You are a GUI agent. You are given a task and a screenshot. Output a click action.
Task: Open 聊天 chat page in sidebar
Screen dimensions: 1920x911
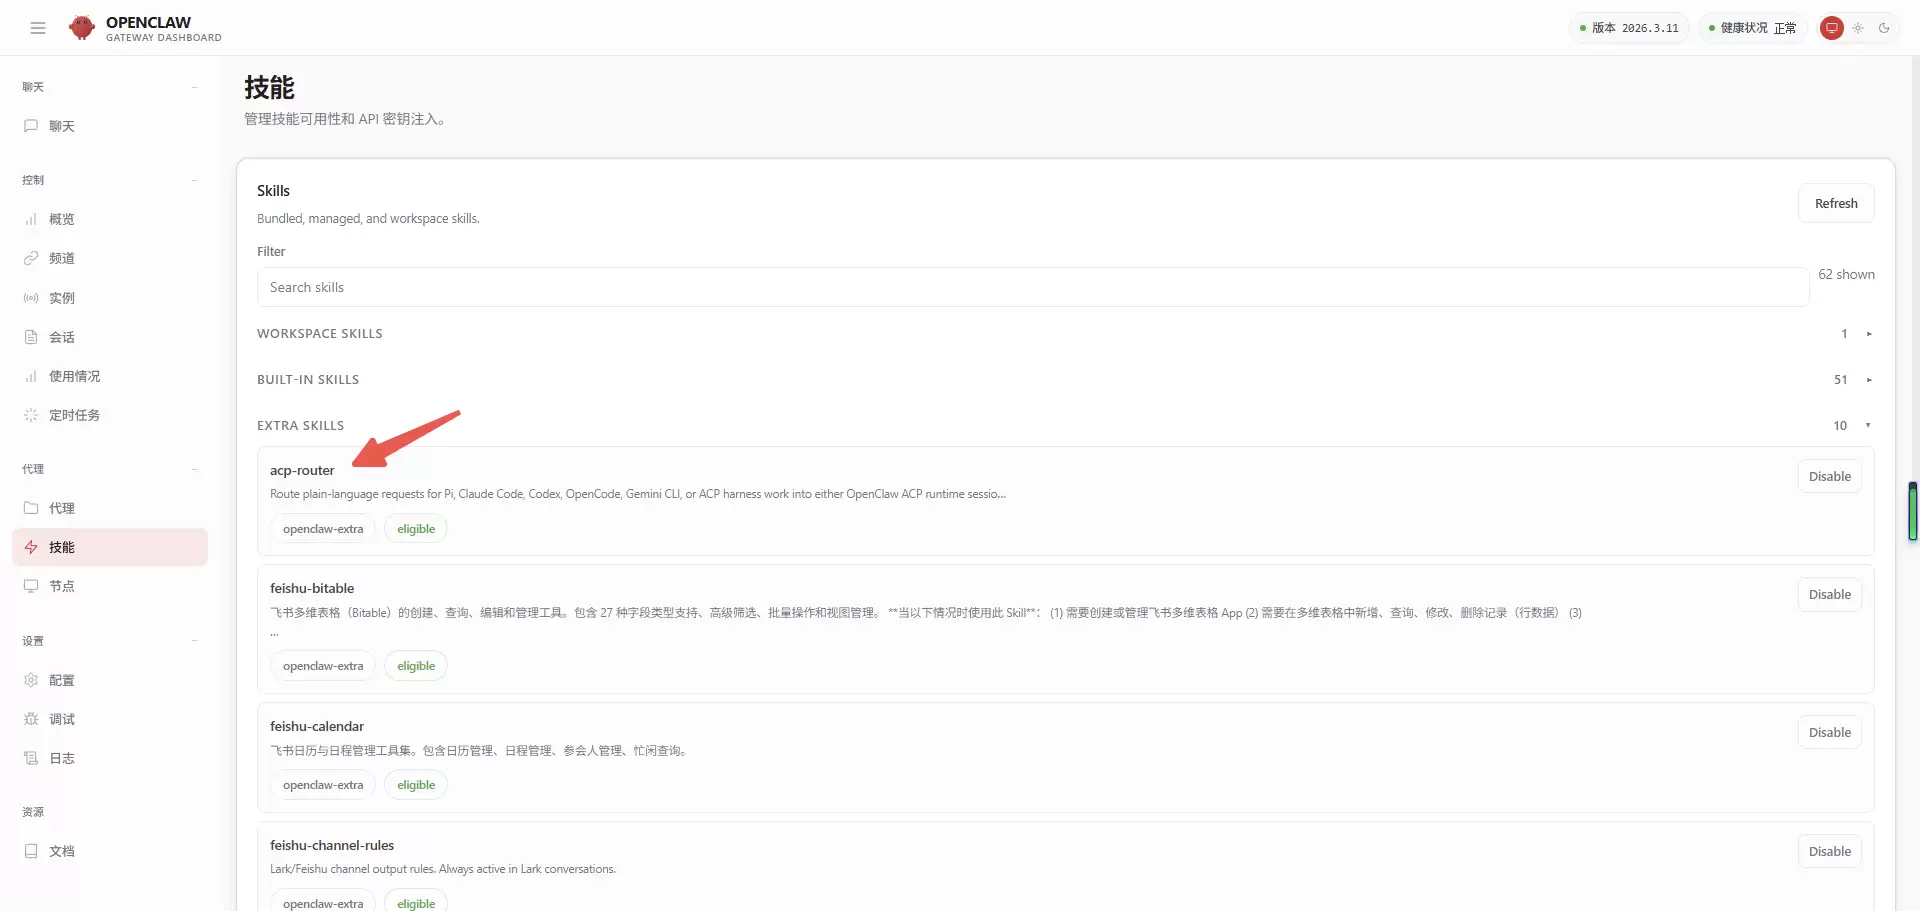(x=62, y=126)
